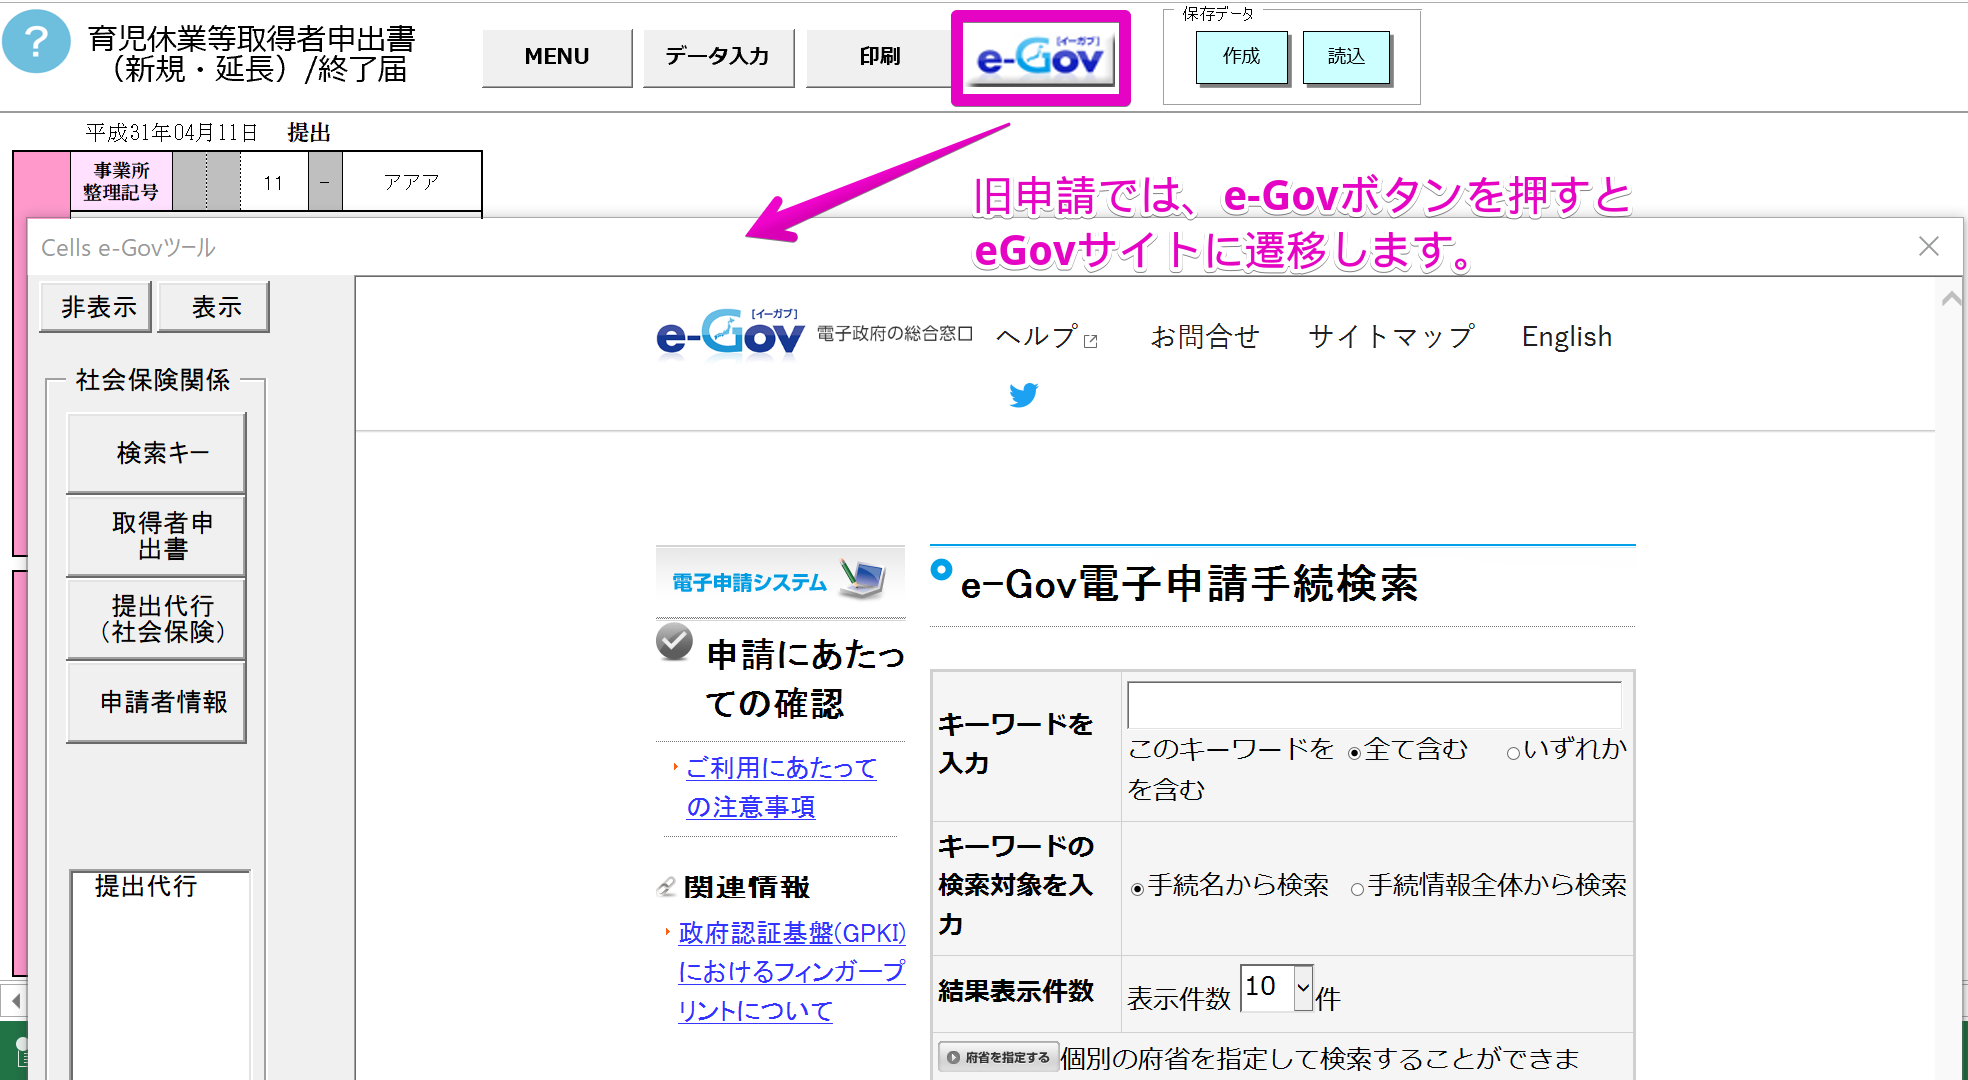Open 提出代行（社会保険） button
1968x1080 pixels.
tap(156, 619)
